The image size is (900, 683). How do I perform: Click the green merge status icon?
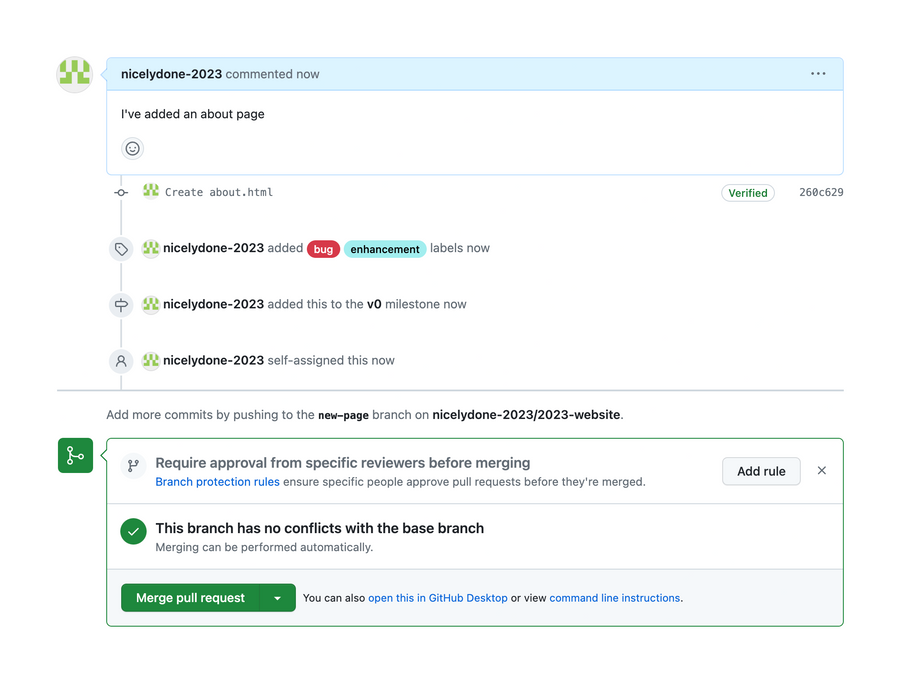click(75, 455)
